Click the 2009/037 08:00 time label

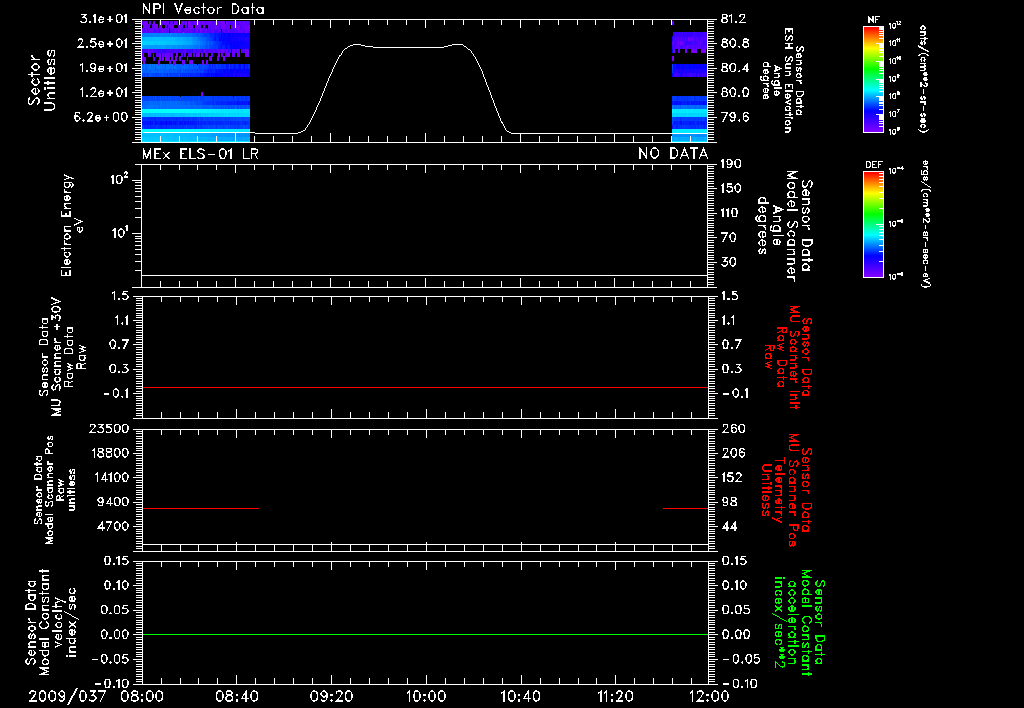[x=96, y=696]
